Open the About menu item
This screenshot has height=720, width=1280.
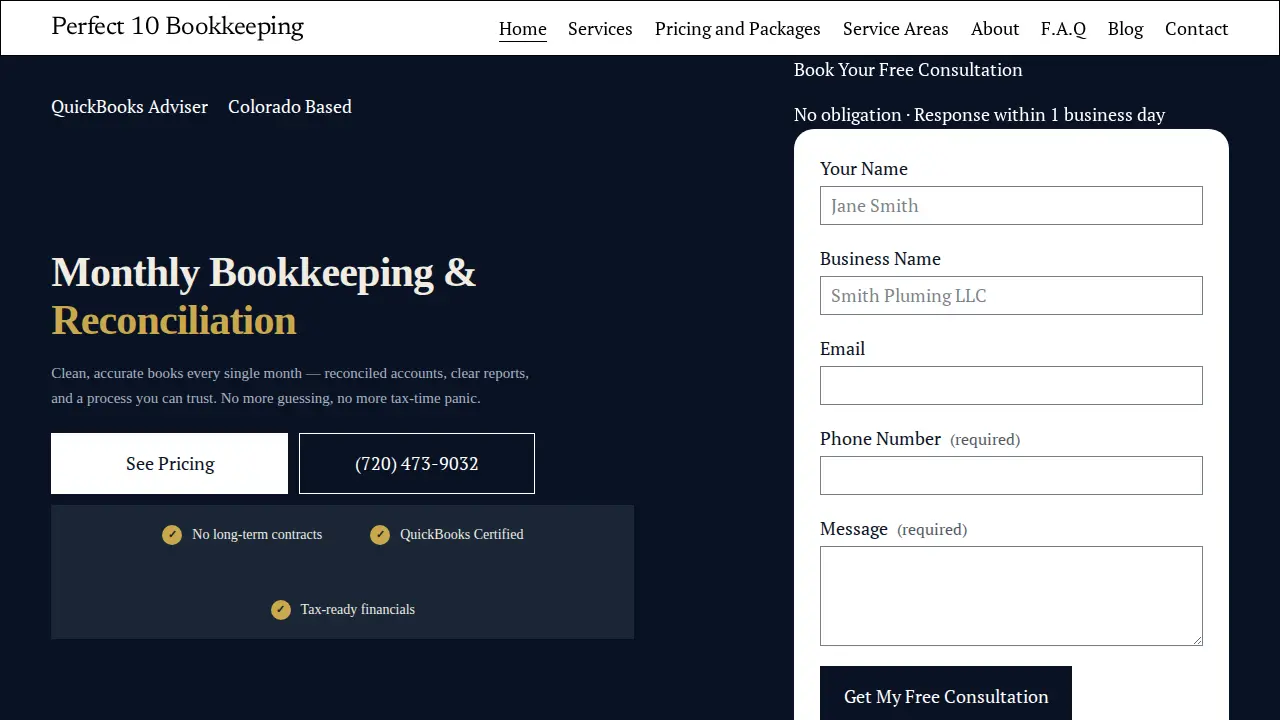point(995,29)
